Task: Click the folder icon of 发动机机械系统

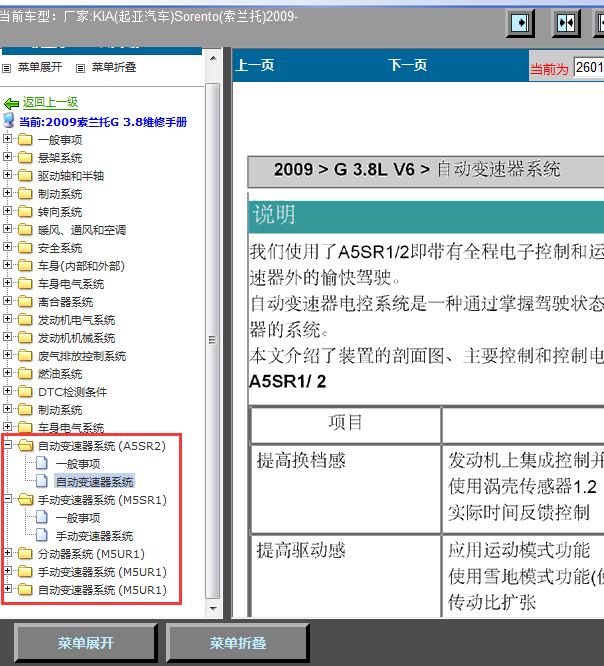Action: 25,338
